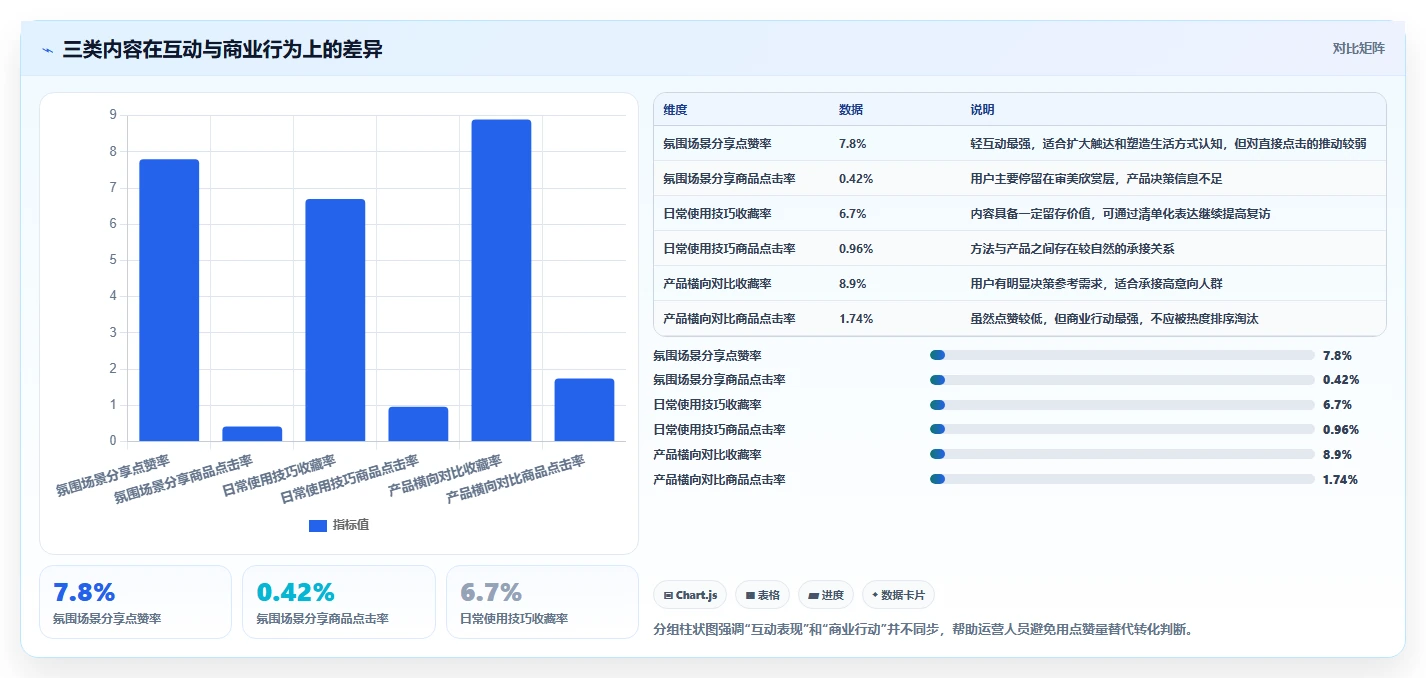
Task: Click the 0.42% value beside the progress bar
Action: (1340, 380)
